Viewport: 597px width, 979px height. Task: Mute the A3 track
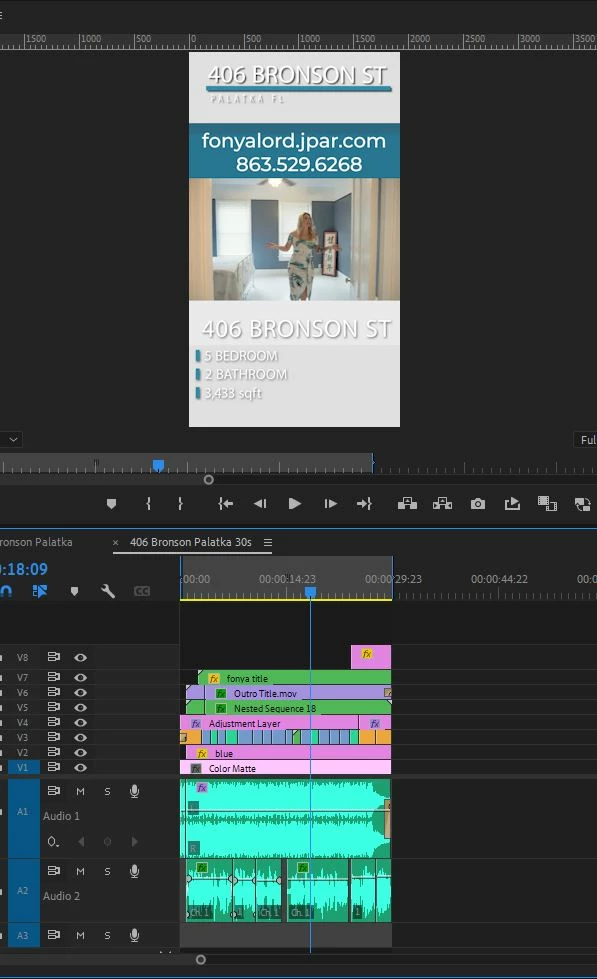tap(80, 935)
